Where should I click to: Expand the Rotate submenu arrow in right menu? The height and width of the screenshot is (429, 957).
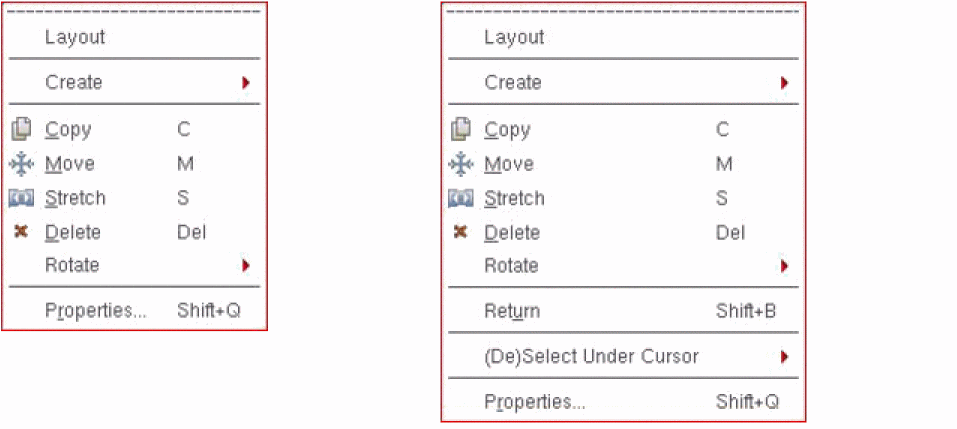[785, 266]
